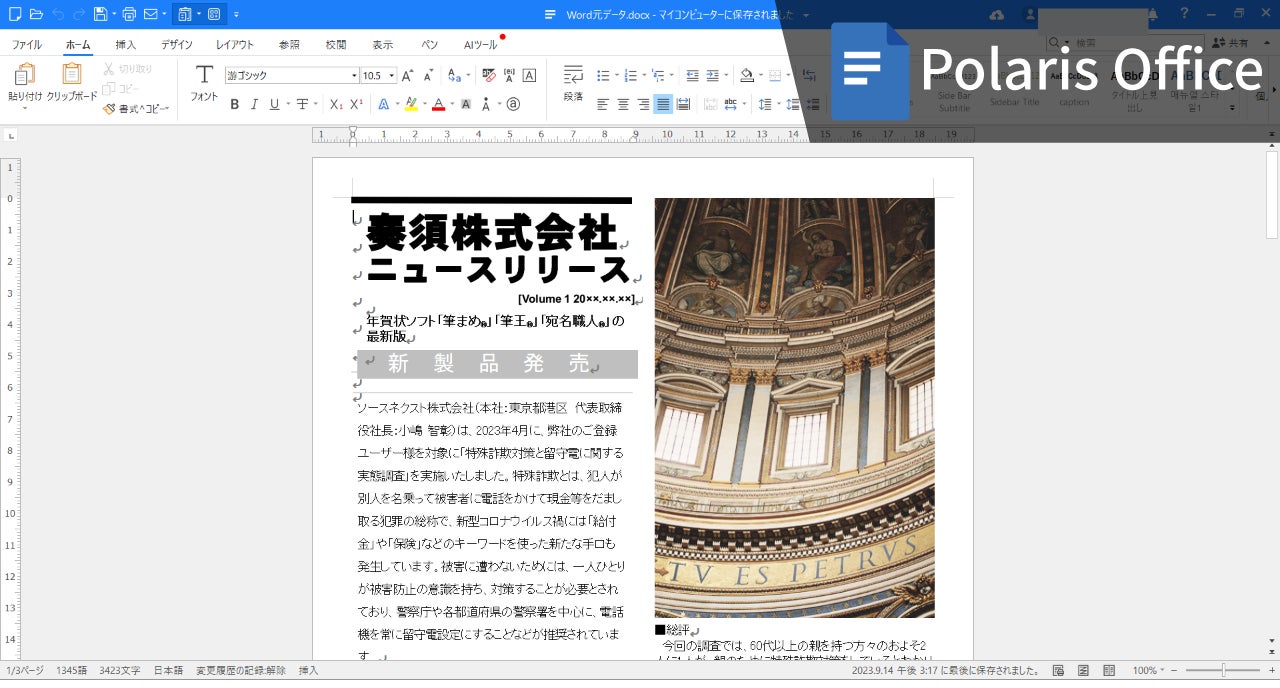Viewport: 1280px width, 688px height.
Task: Open the 挿入 (Insert) tab
Action: point(126,45)
